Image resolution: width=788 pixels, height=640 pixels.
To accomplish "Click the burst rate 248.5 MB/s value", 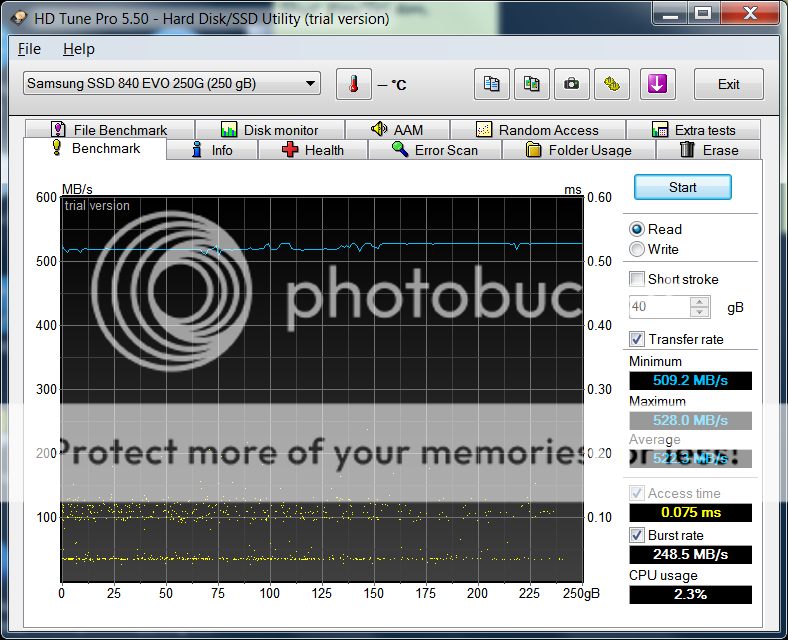I will 691,554.
